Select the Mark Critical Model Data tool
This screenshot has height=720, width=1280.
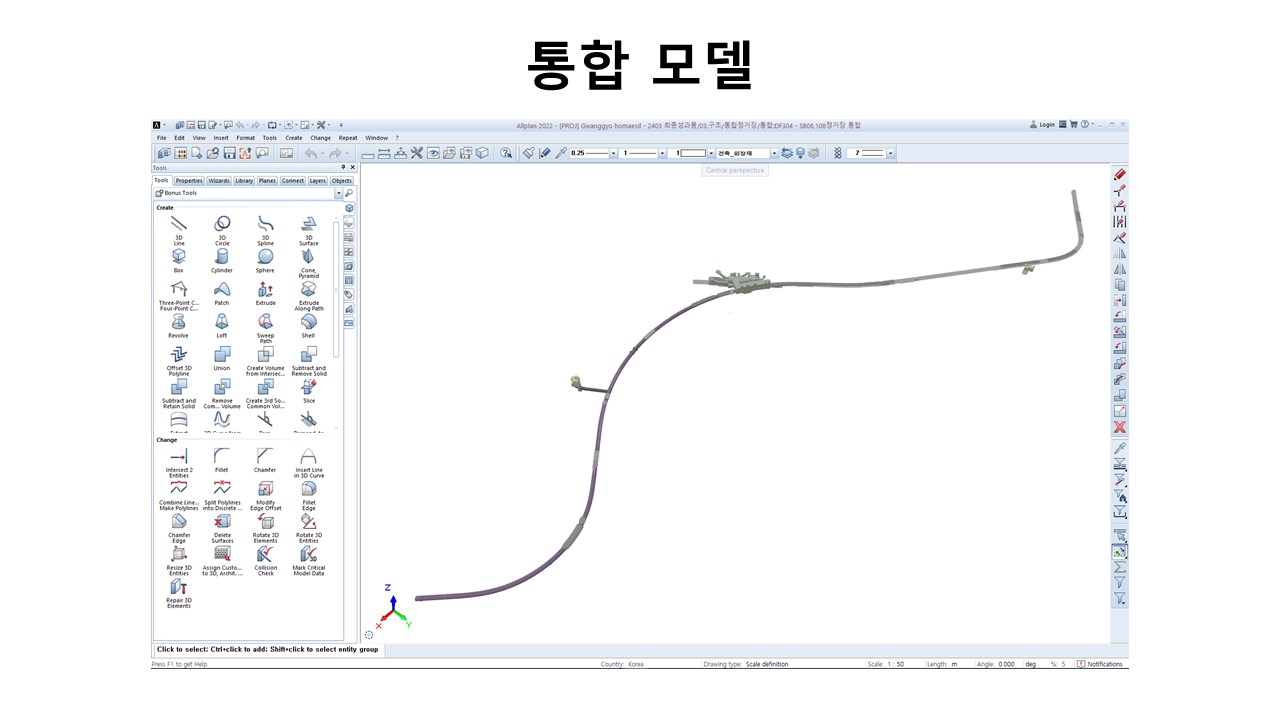pos(309,561)
